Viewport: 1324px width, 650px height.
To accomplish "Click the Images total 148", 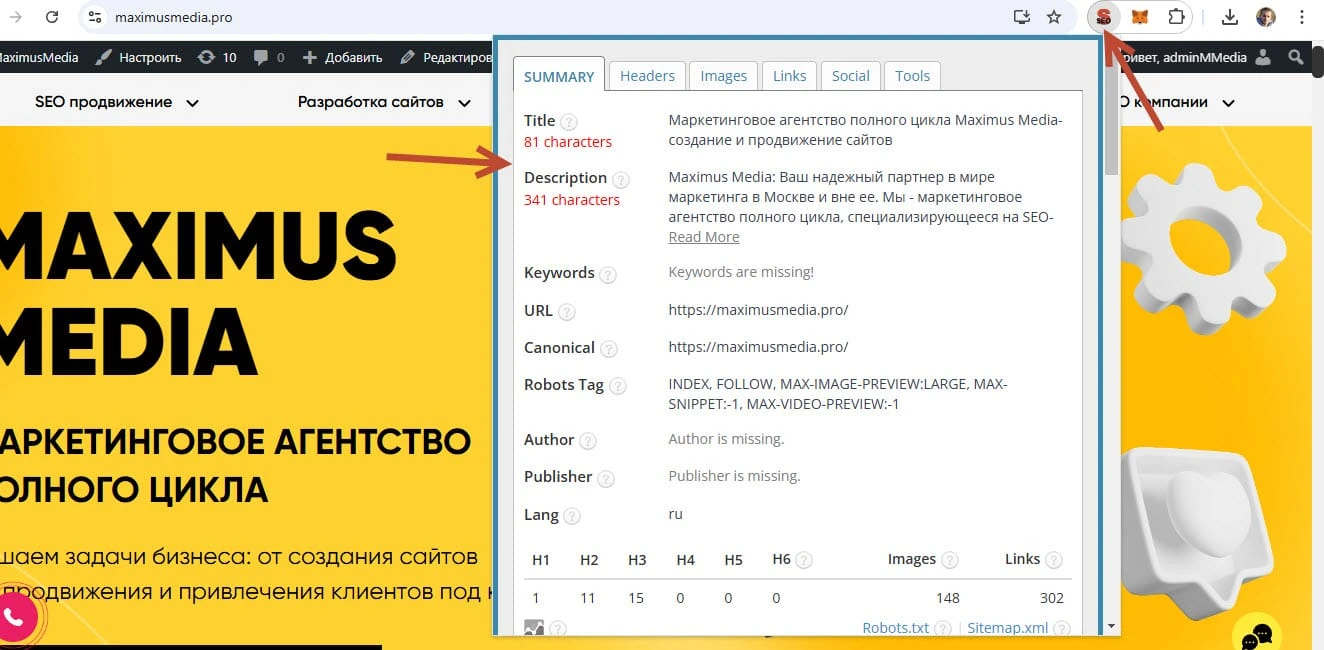I will (x=948, y=598).
